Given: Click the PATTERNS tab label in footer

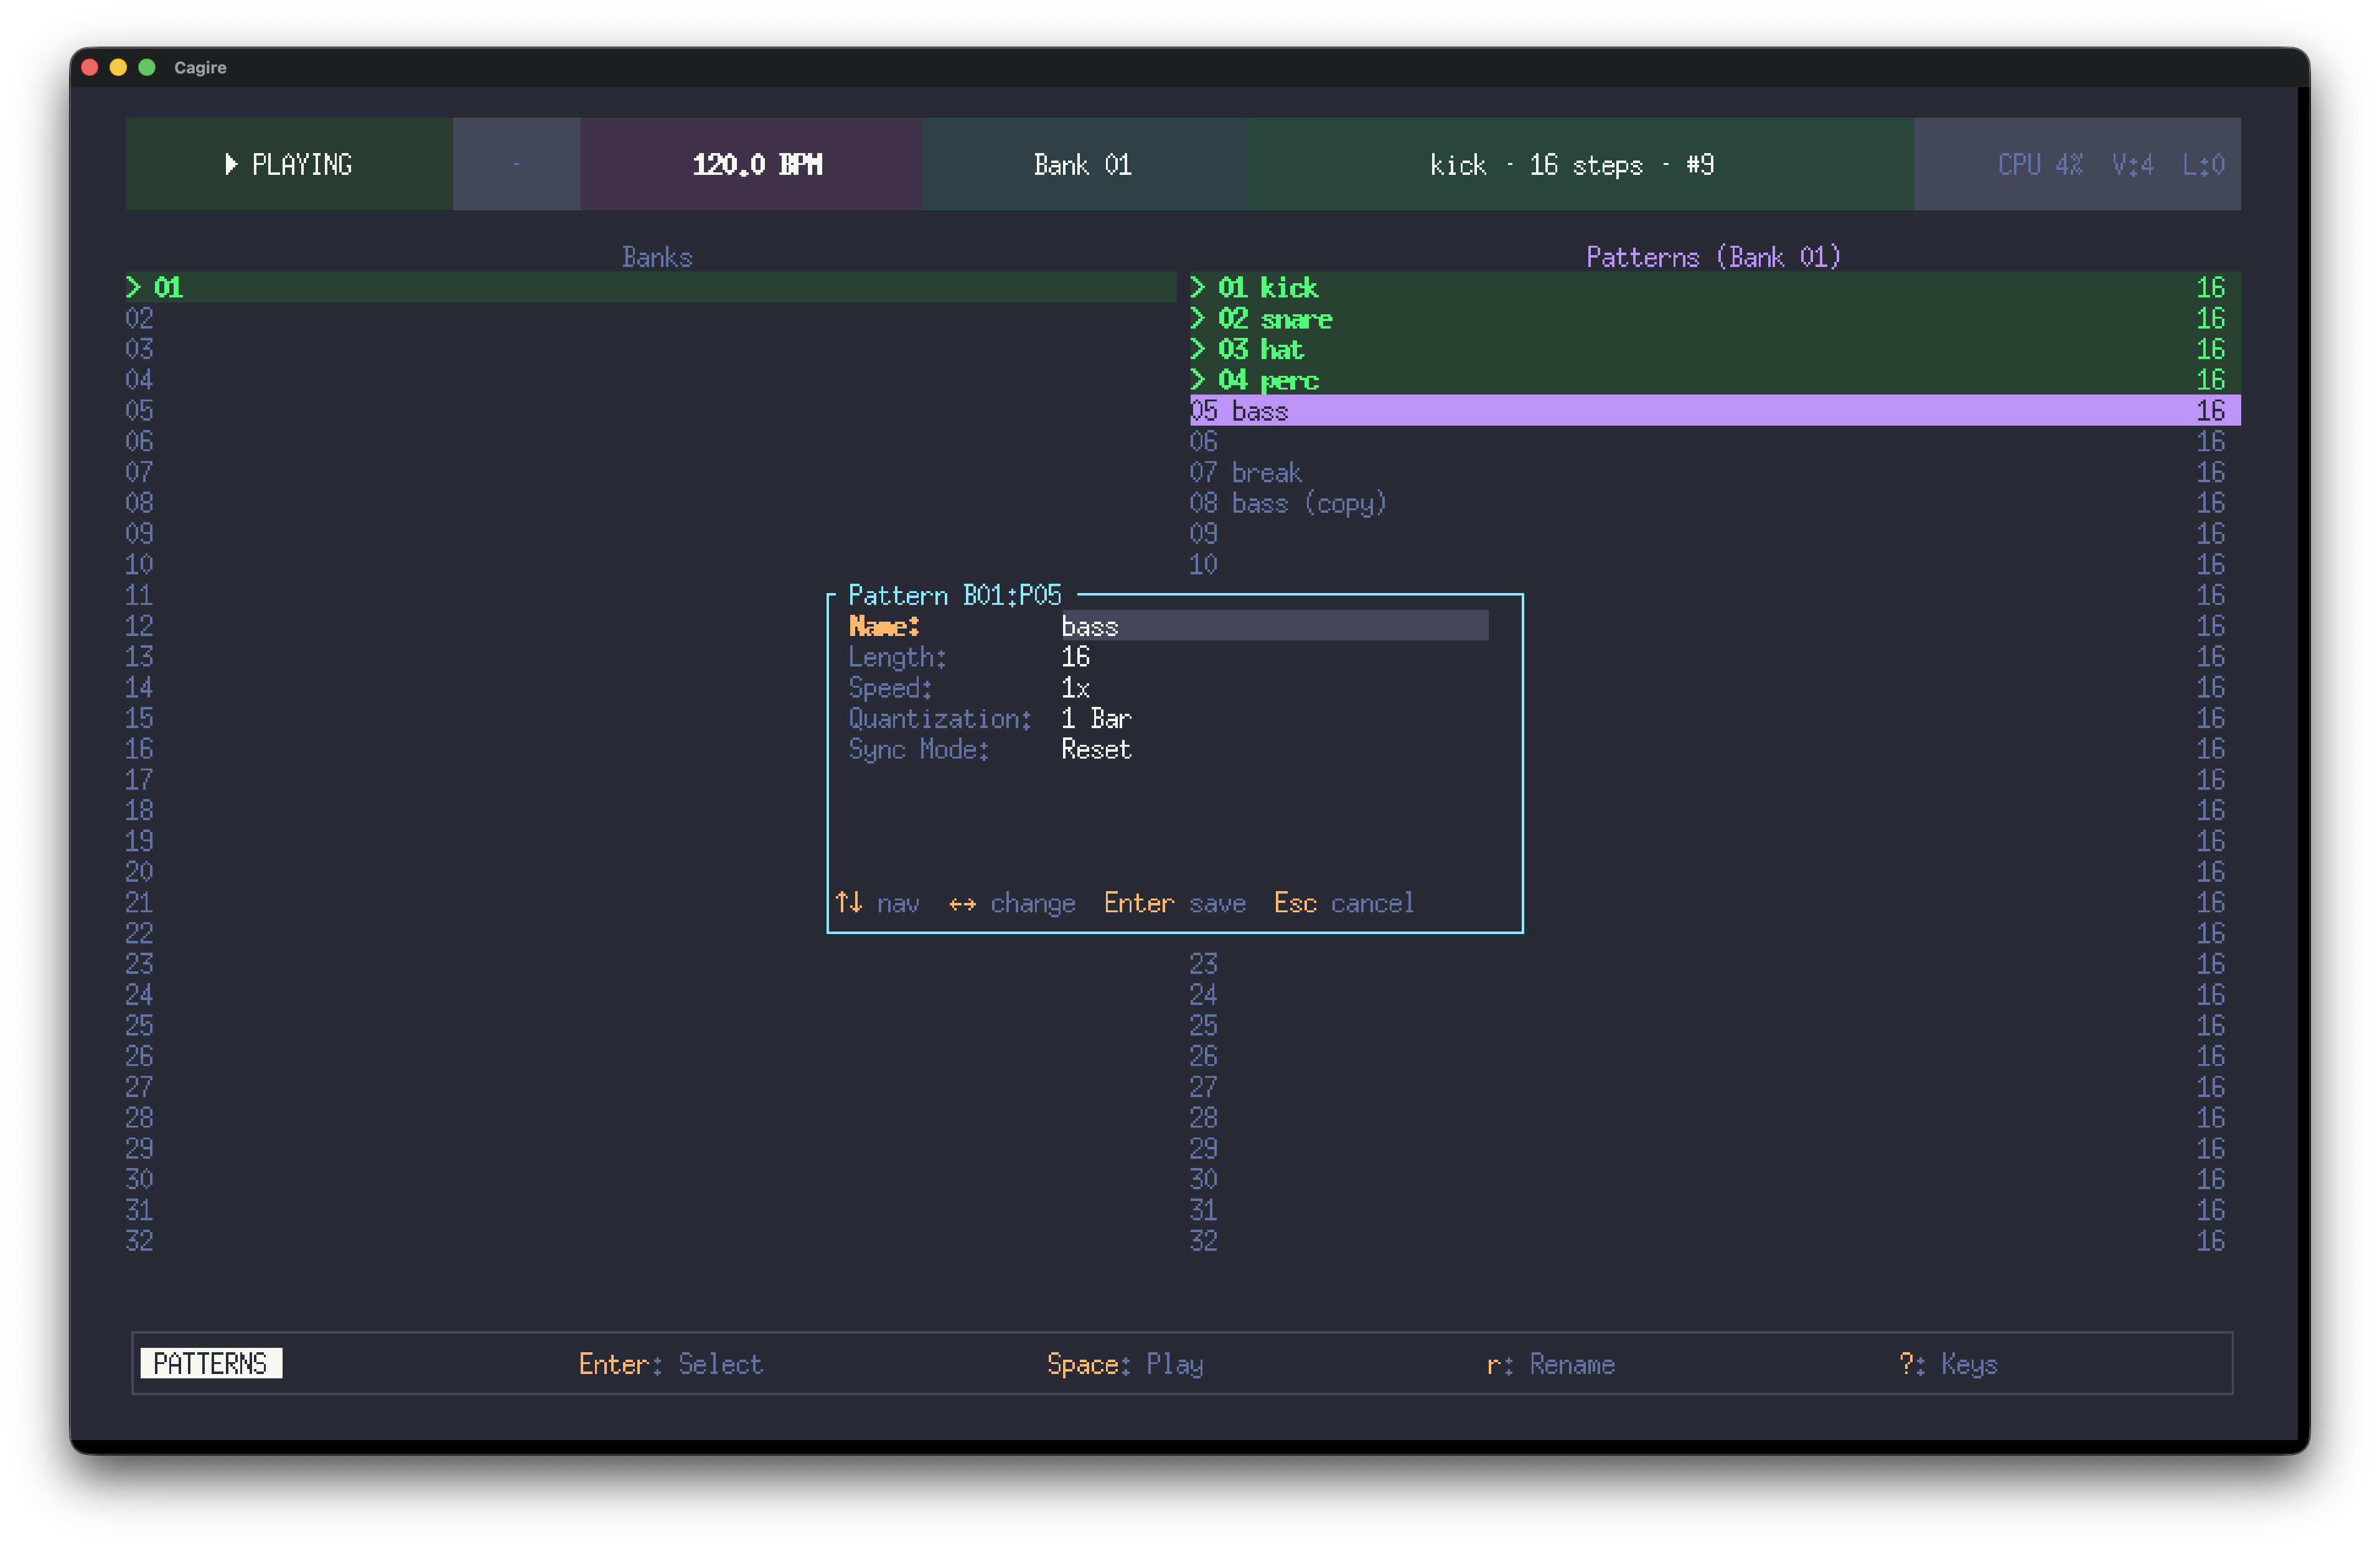Looking at the screenshot, I should pyautogui.click(x=211, y=1363).
